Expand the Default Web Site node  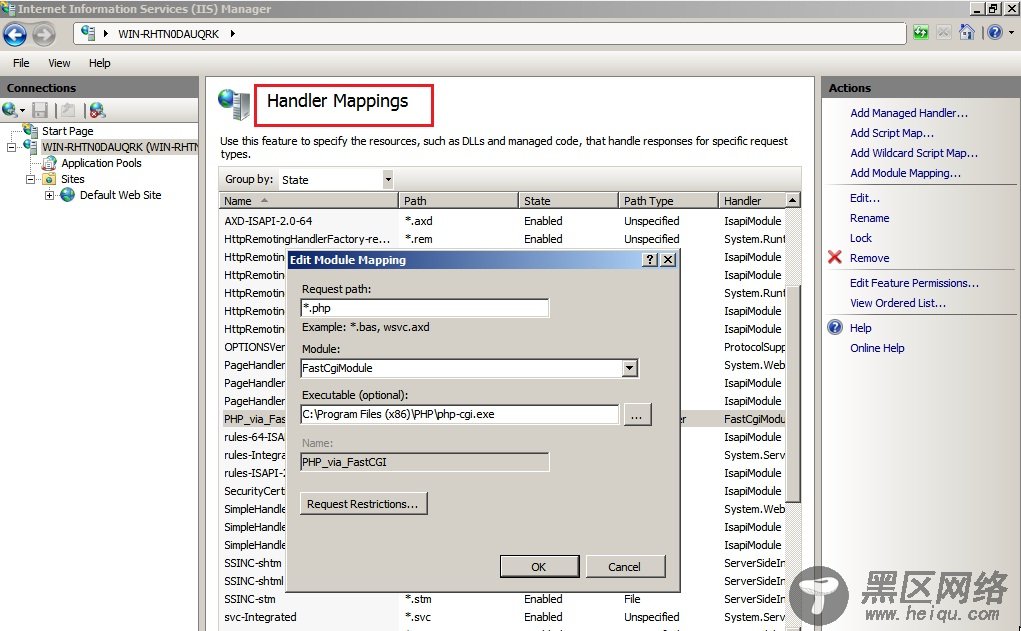[49, 195]
